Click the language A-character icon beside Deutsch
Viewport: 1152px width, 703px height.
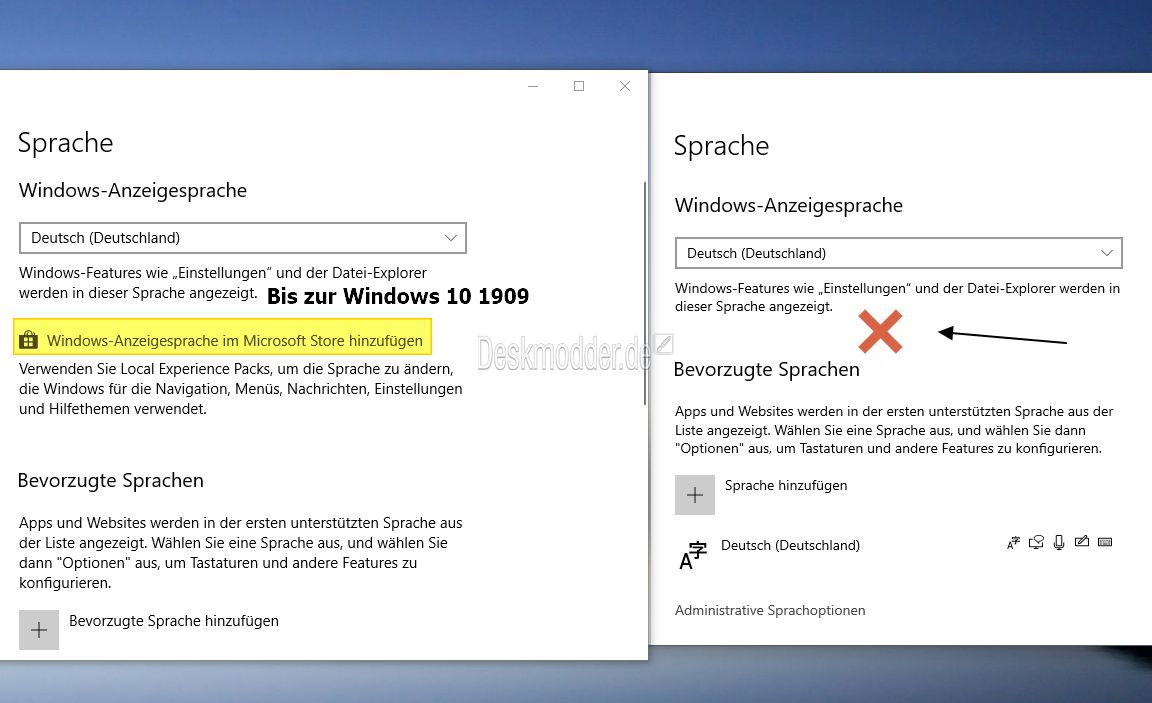pos(692,555)
